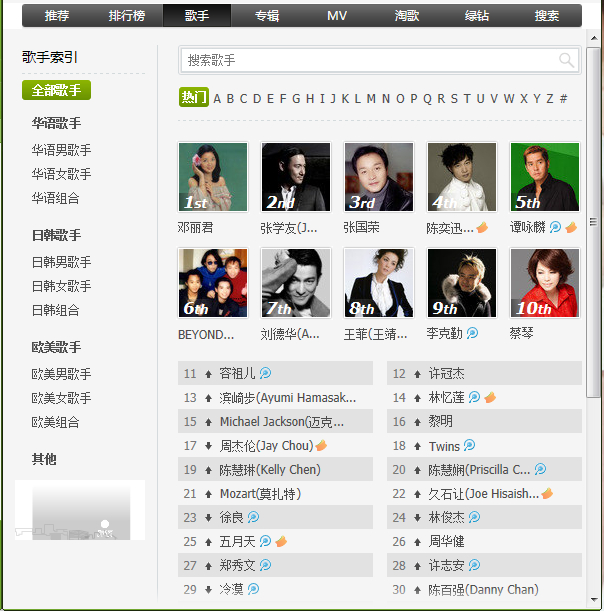Click orange icon beside 五月天
Viewport: 604px width, 611px height.
281,541
